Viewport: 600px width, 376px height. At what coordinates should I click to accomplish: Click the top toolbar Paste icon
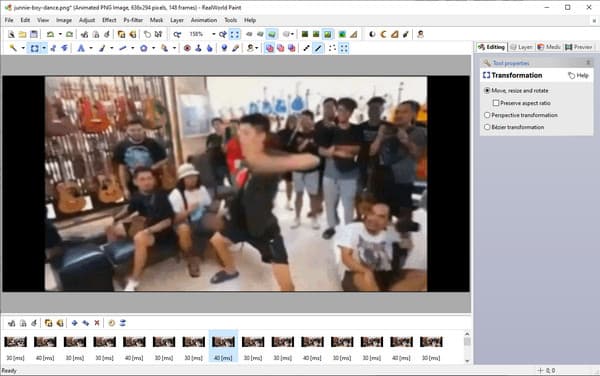pos(107,34)
